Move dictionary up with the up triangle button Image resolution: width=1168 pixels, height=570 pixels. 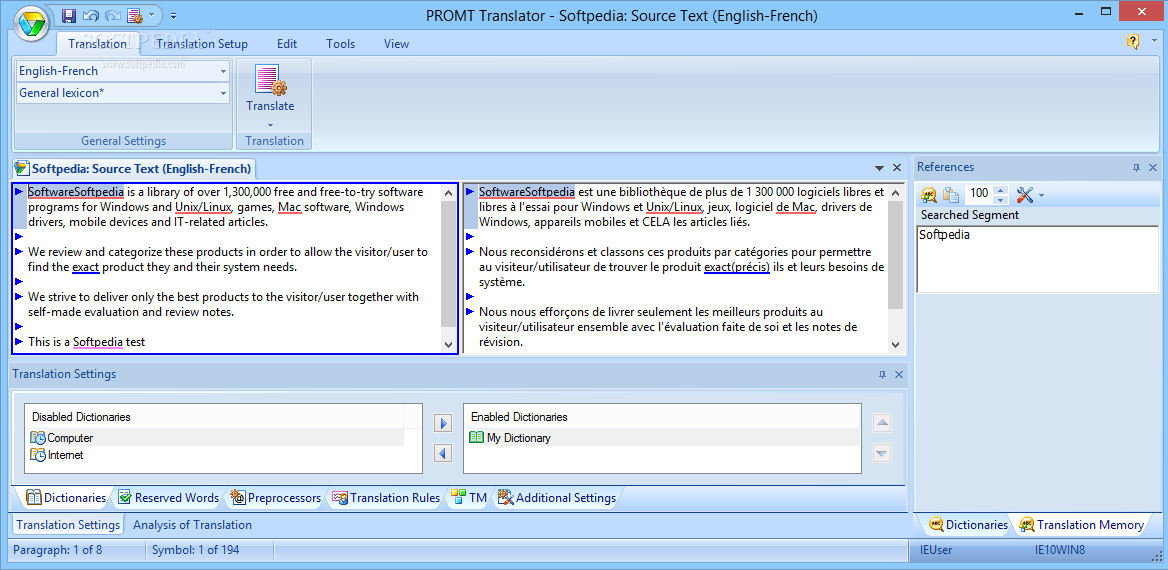point(882,423)
